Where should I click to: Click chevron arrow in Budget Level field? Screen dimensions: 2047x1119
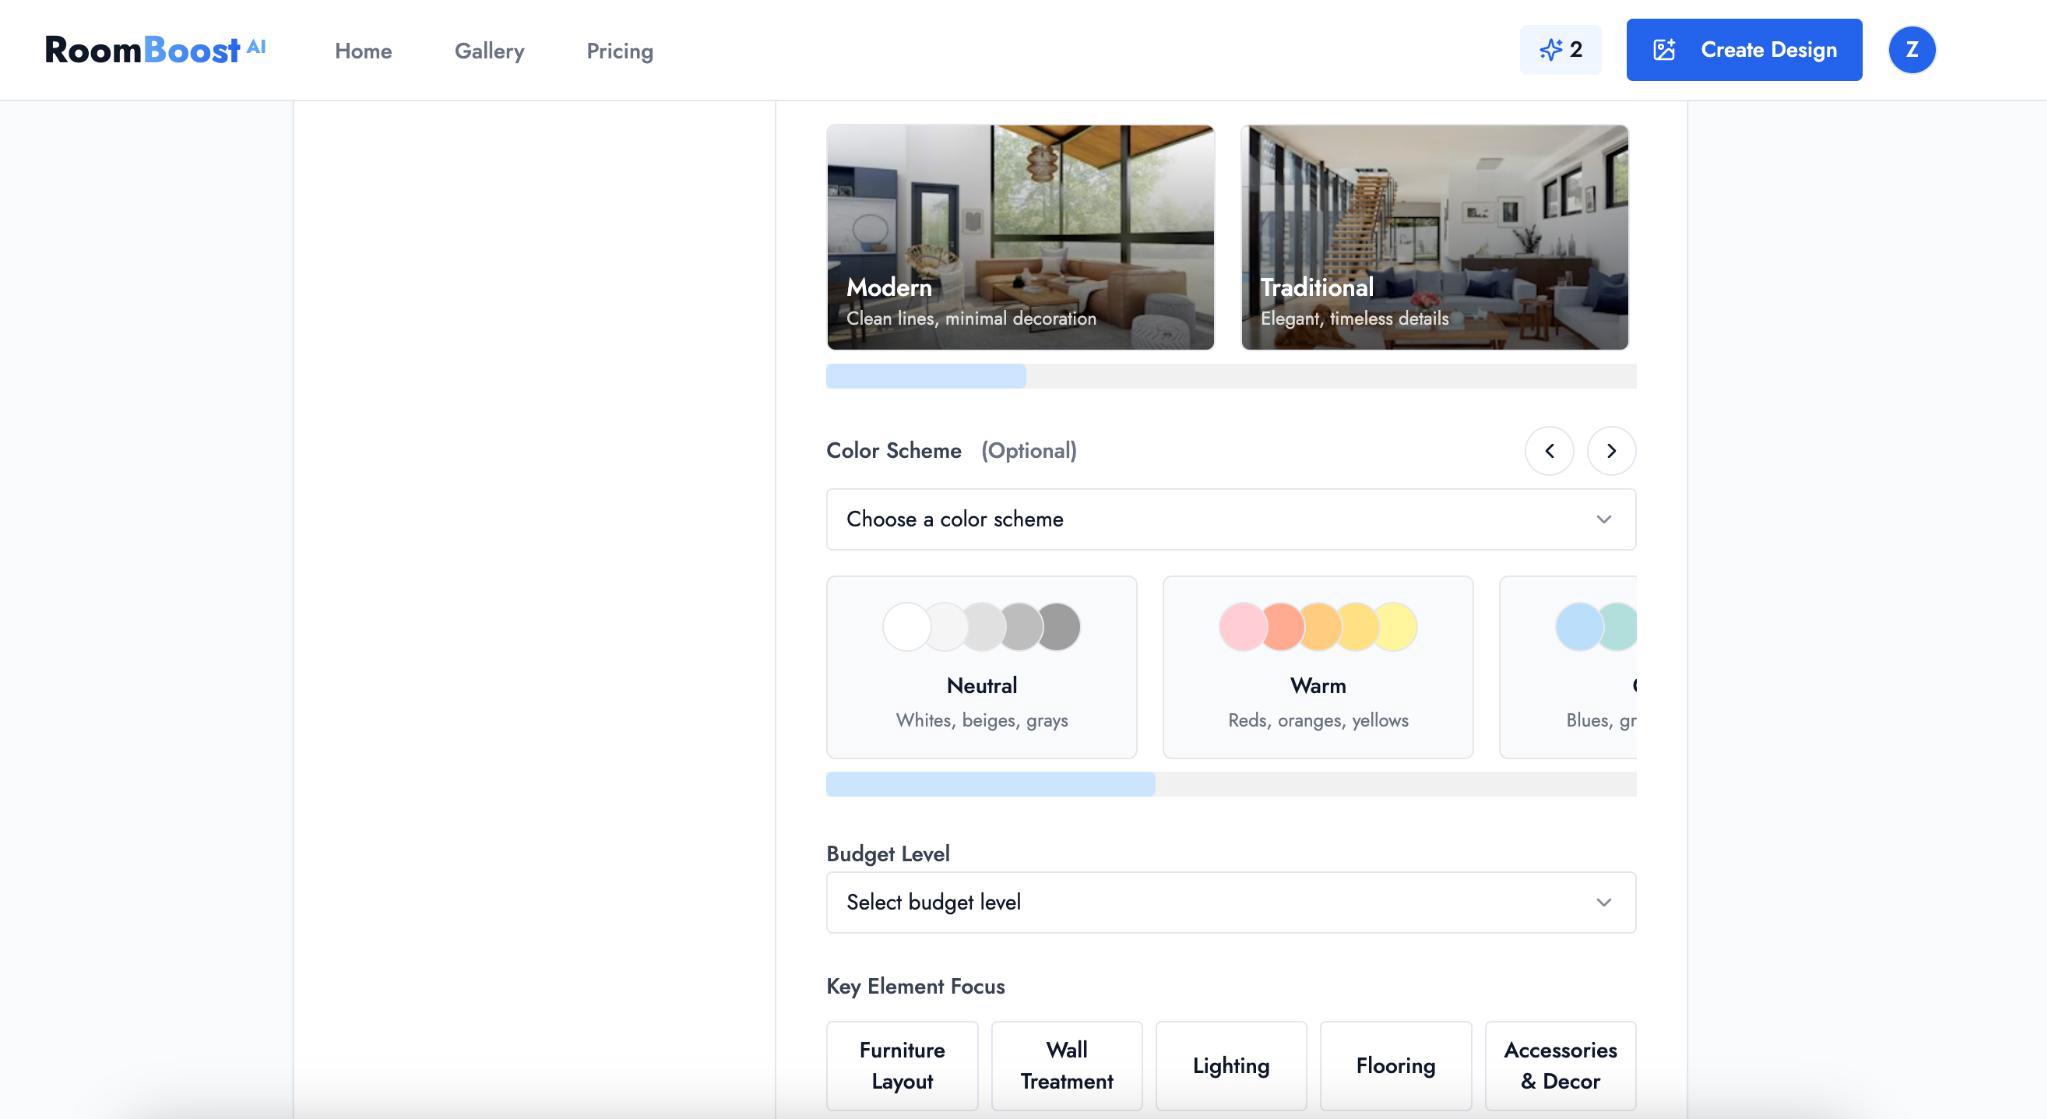click(1603, 902)
